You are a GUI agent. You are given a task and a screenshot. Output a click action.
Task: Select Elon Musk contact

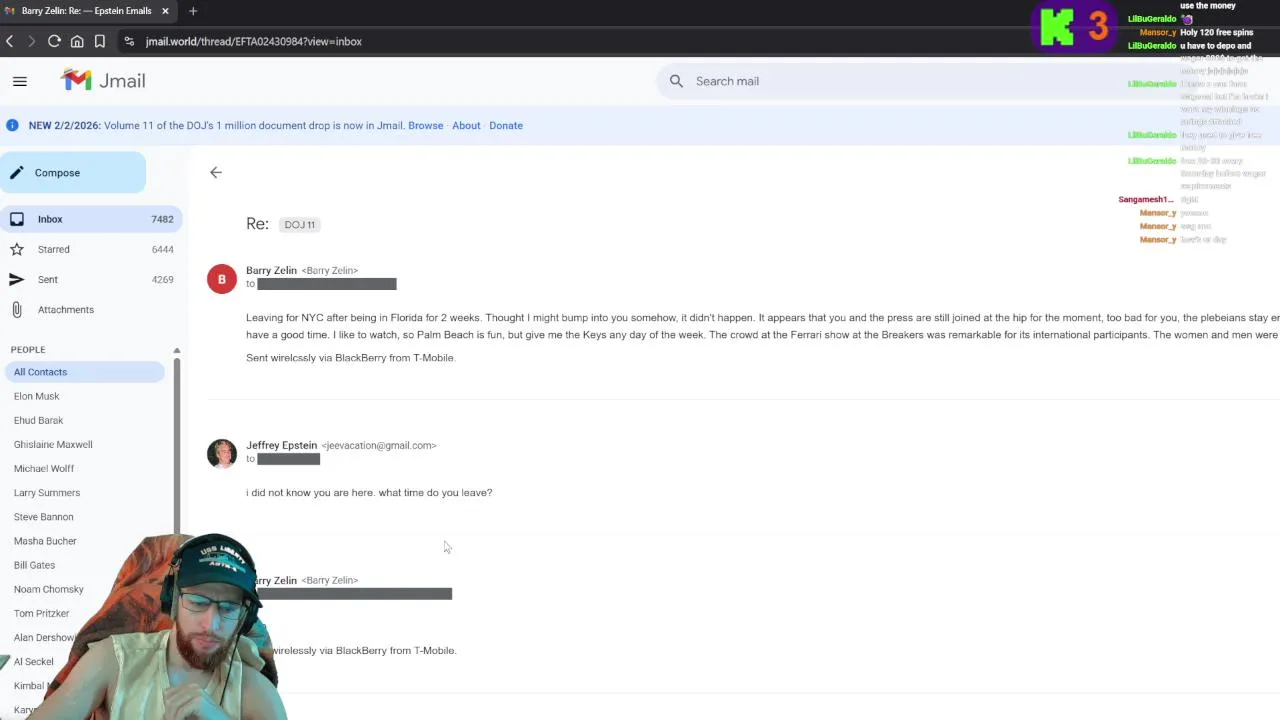37,396
